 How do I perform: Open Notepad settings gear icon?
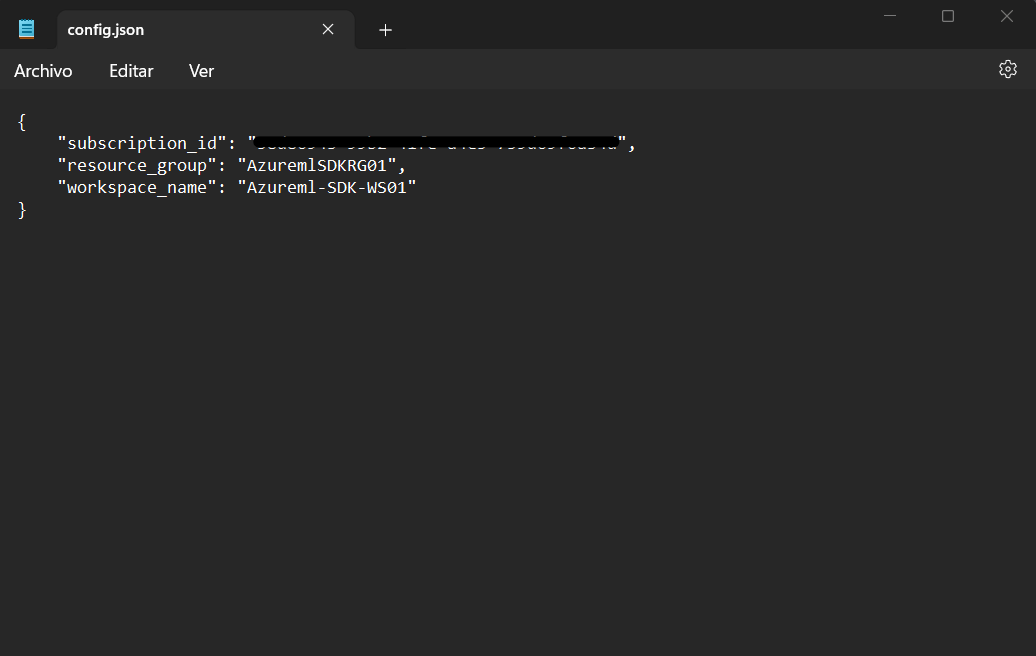pyautogui.click(x=1008, y=69)
